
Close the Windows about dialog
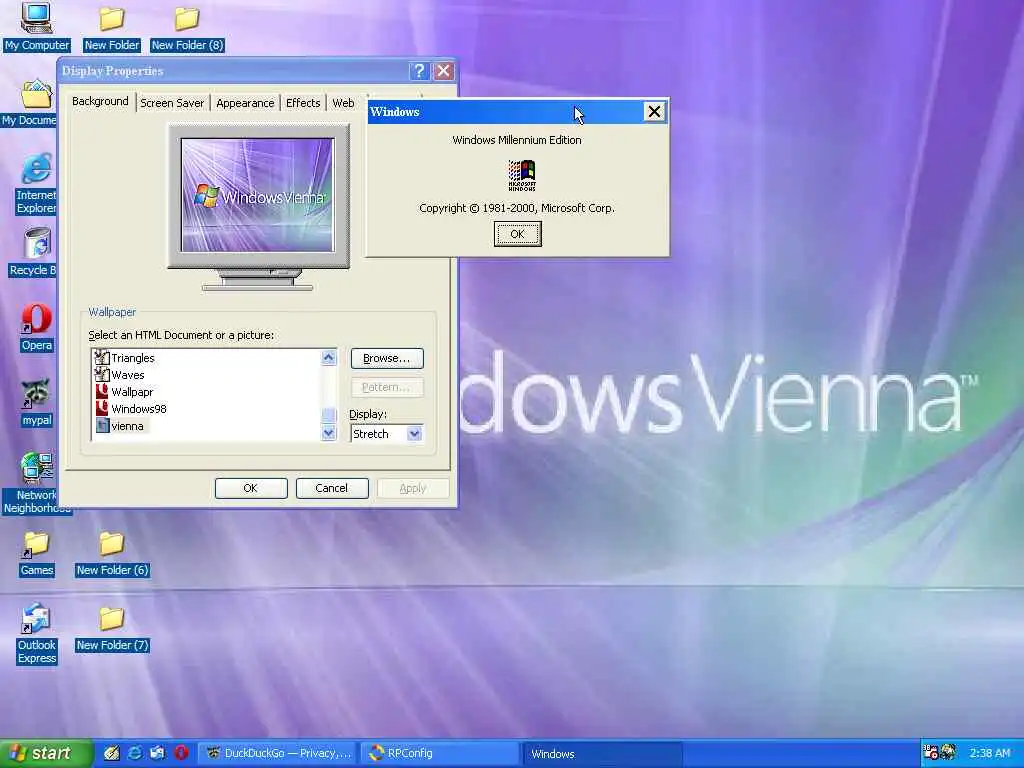point(654,112)
